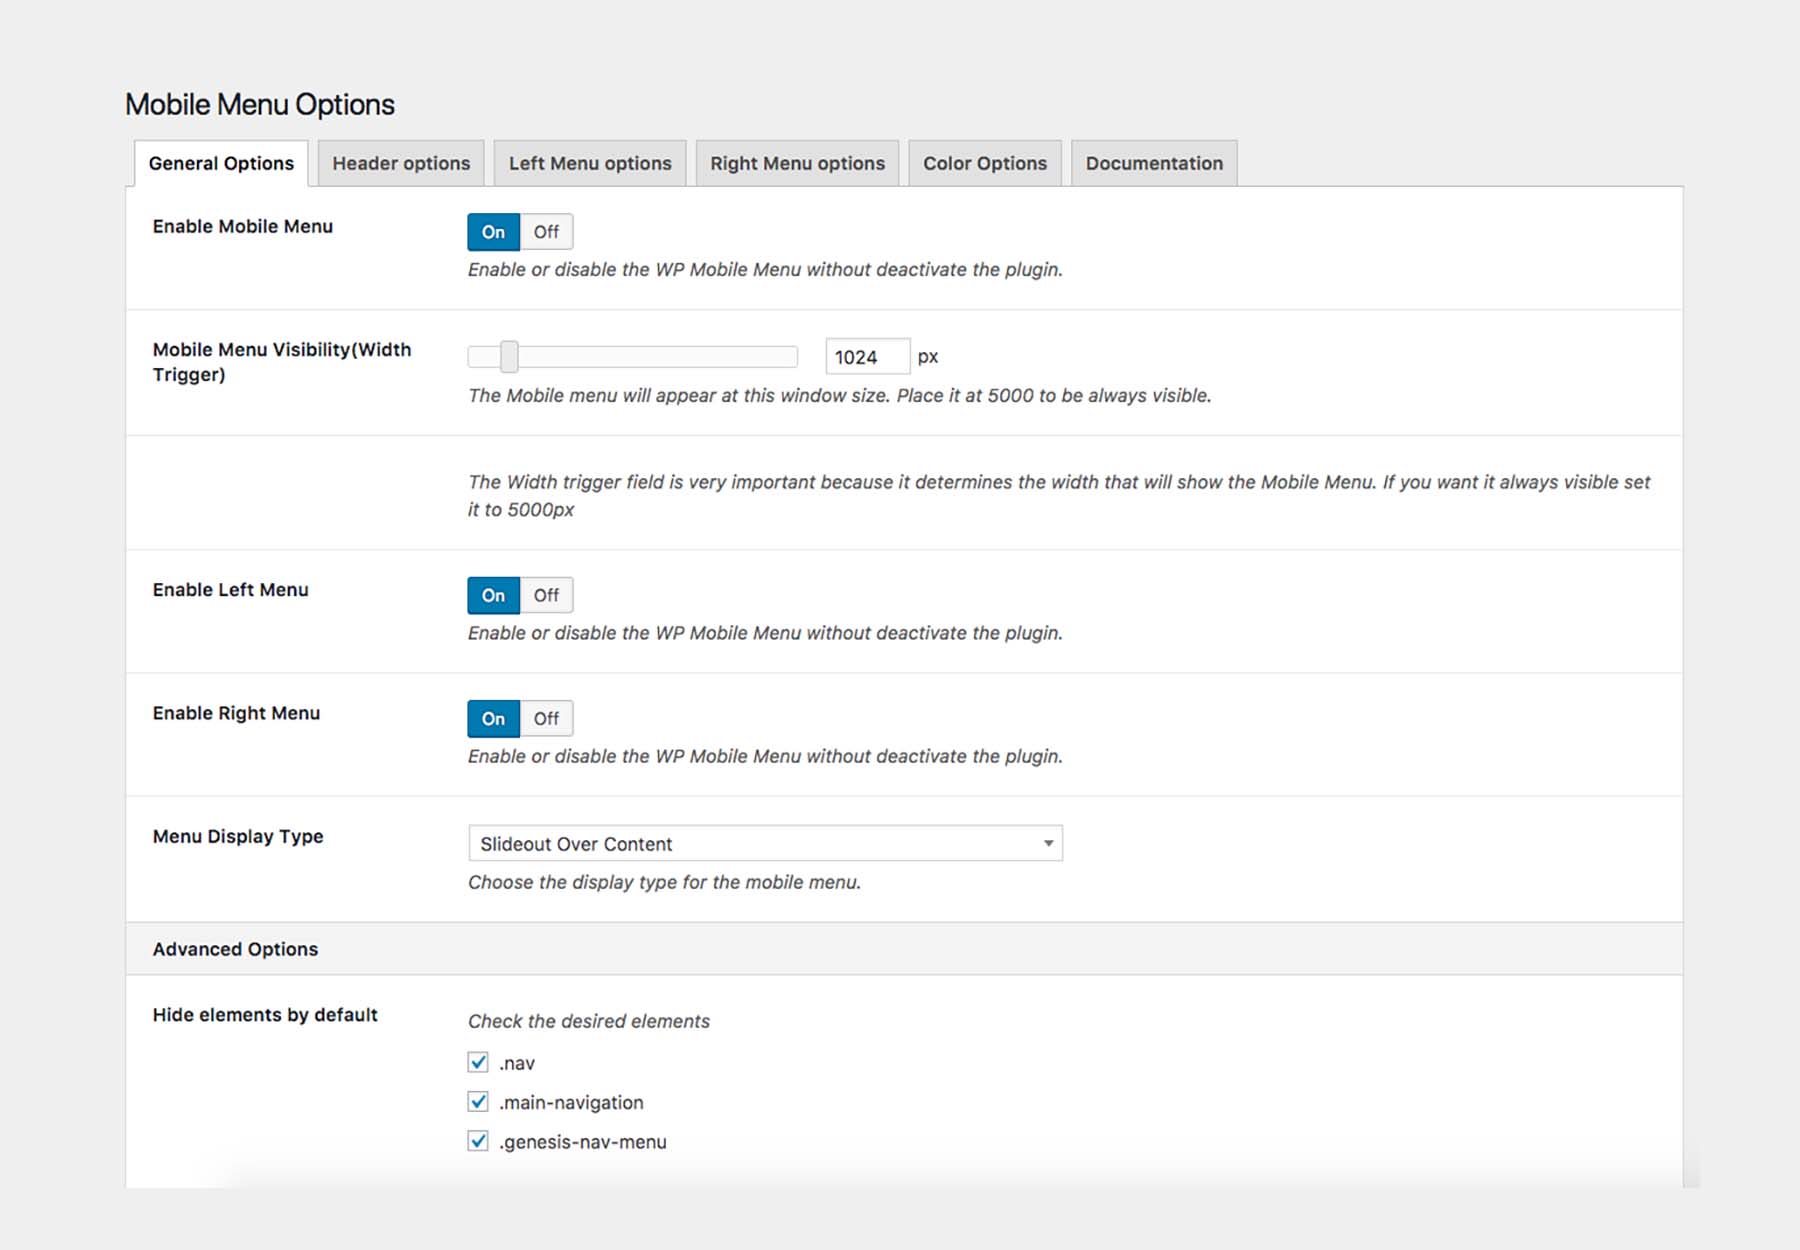The height and width of the screenshot is (1250, 1800).
Task: Click On for Enable Left Menu
Action: tap(493, 595)
